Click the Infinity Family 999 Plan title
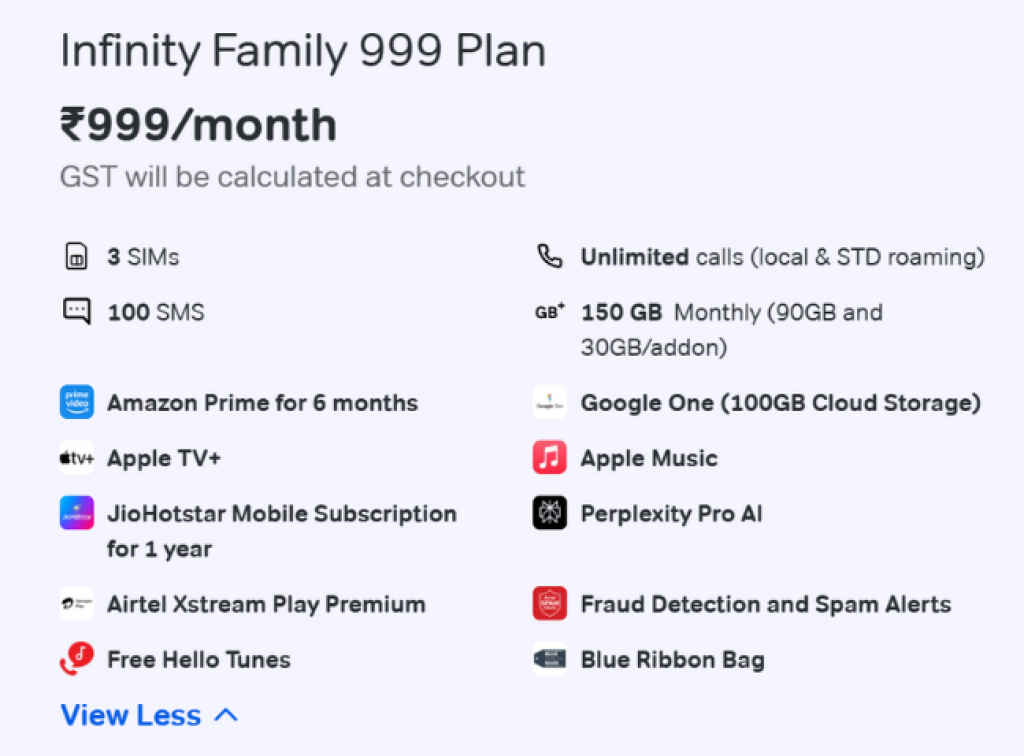The height and width of the screenshot is (756, 1024). [302, 50]
